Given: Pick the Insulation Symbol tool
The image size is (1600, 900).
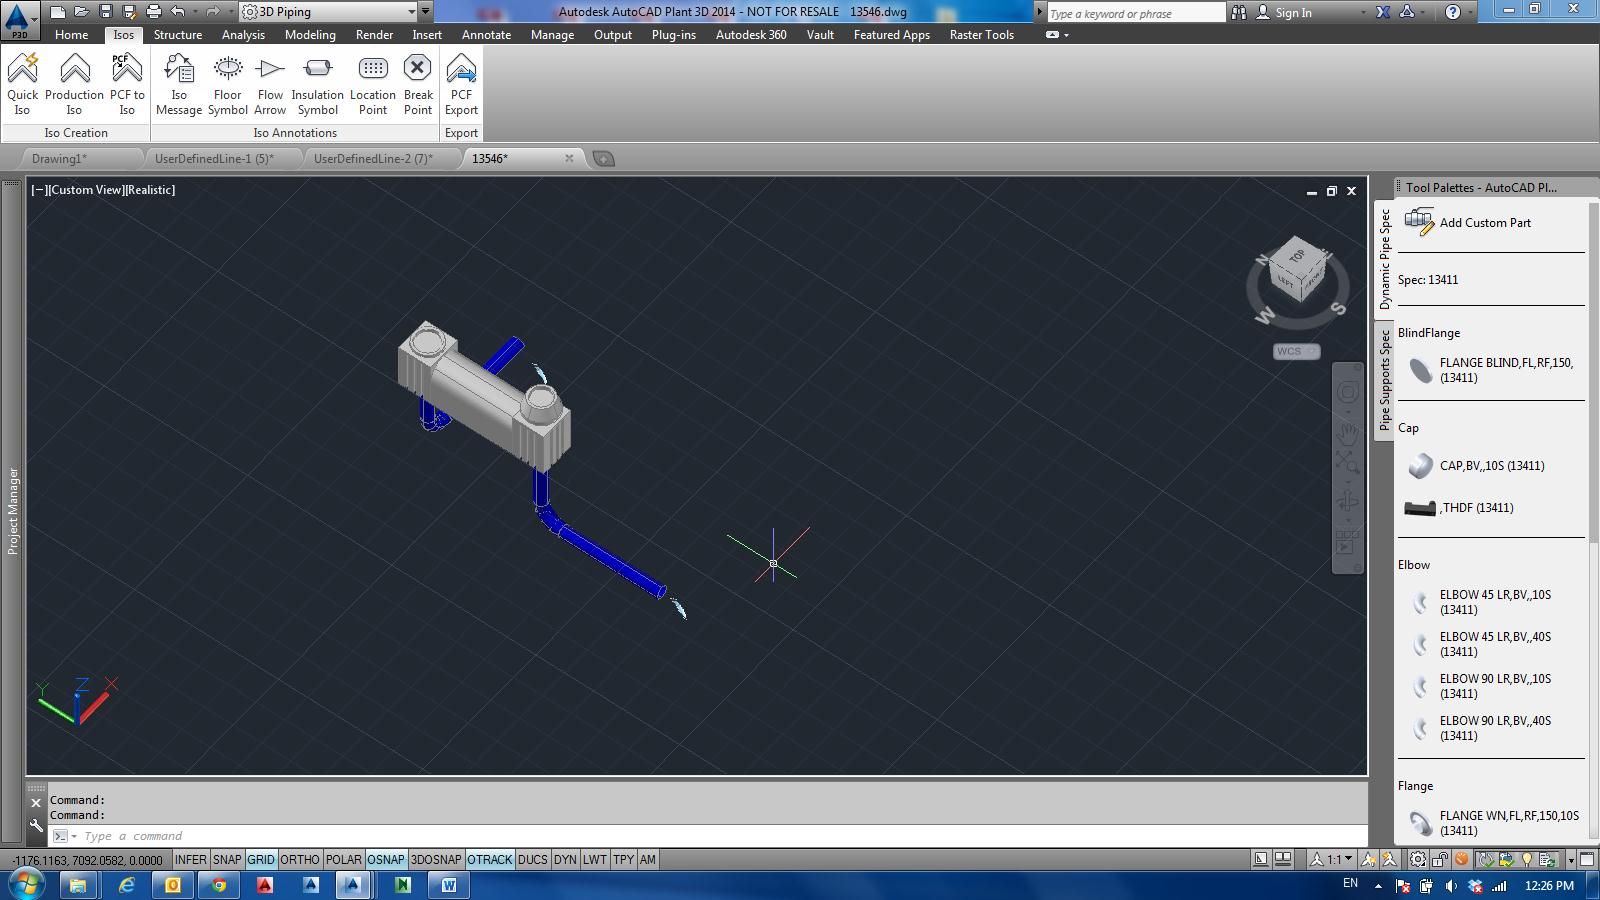Looking at the screenshot, I should (317, 84).
